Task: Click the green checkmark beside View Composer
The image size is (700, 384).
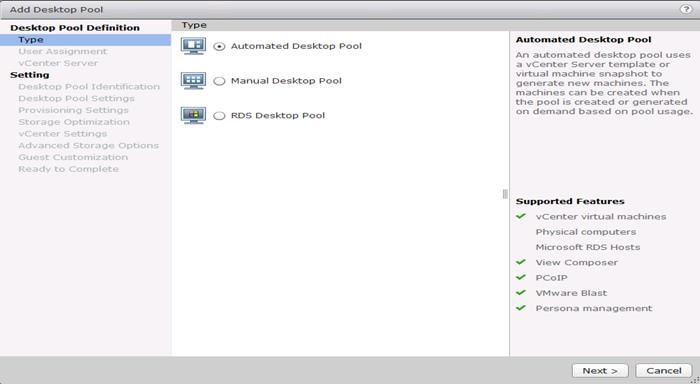Action: tap(521, 262)
